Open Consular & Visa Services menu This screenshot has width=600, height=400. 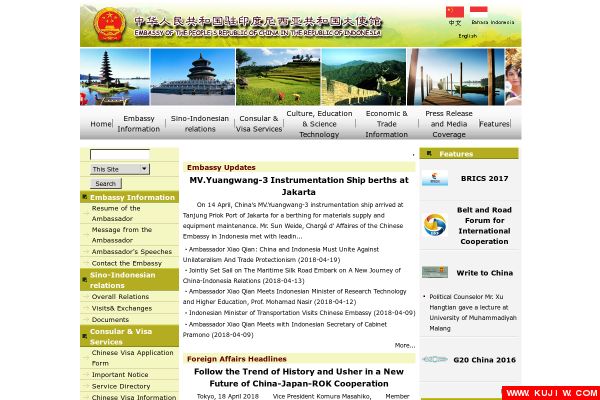(259, 124)
